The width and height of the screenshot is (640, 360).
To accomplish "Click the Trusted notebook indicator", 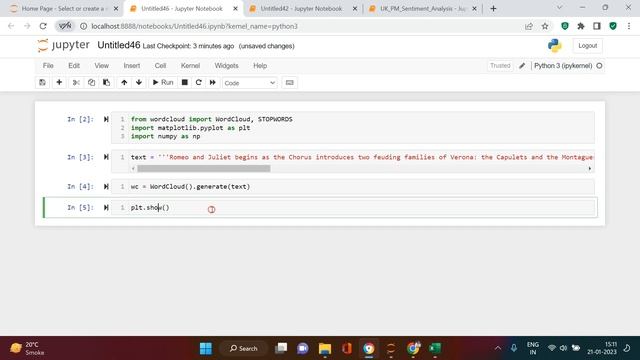I will [500, 66].
